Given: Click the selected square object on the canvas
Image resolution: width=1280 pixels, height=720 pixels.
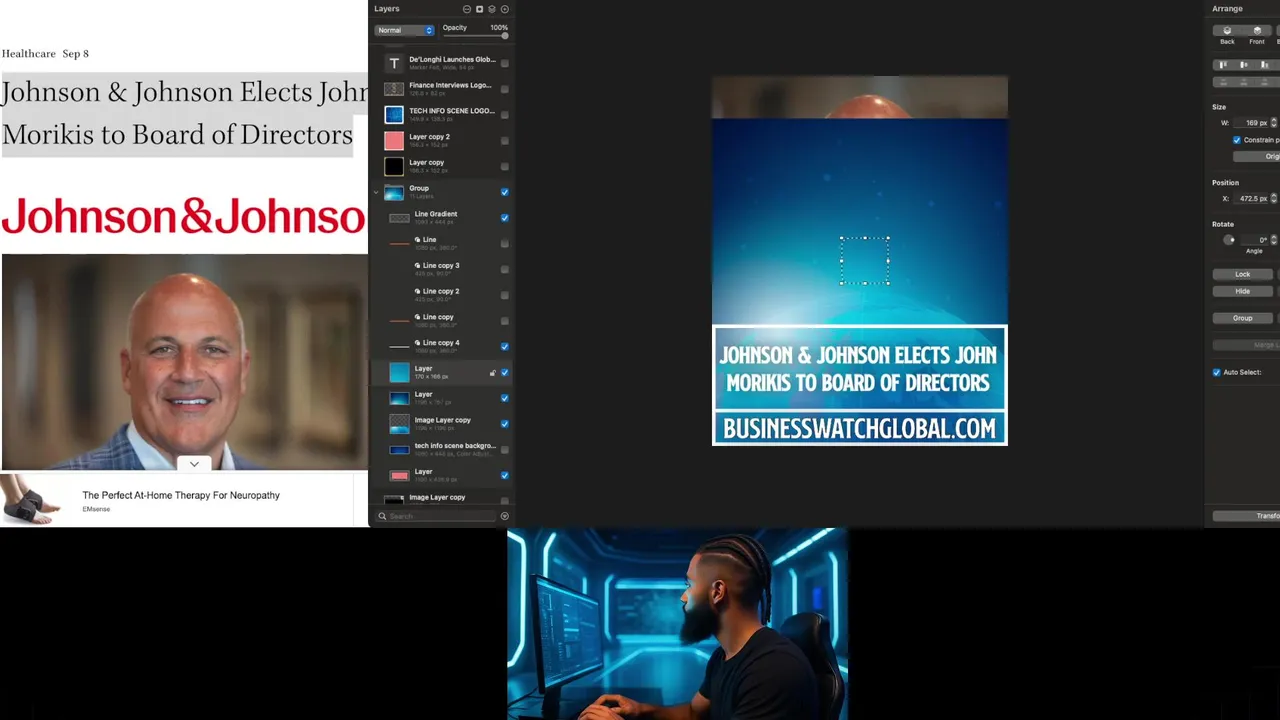Looking at the screenshot, I should tap(864, 261).
